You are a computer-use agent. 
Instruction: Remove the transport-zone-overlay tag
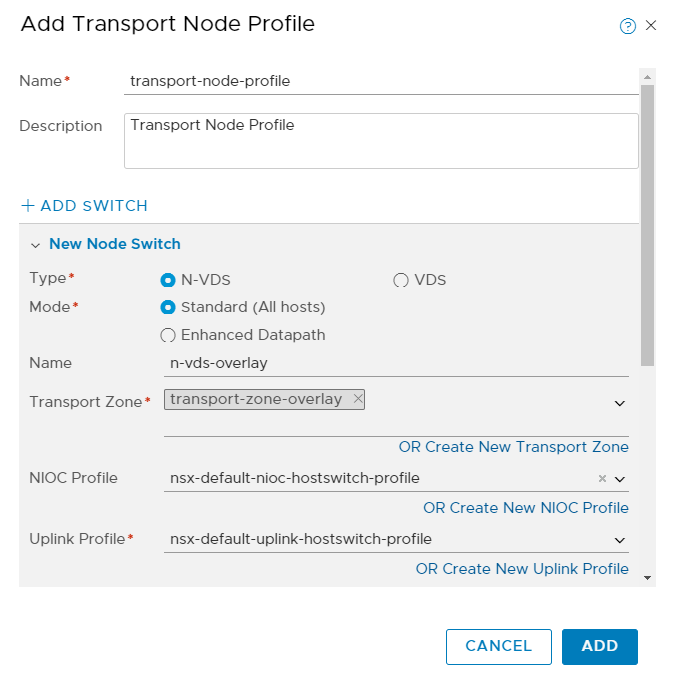pos(358,399)
